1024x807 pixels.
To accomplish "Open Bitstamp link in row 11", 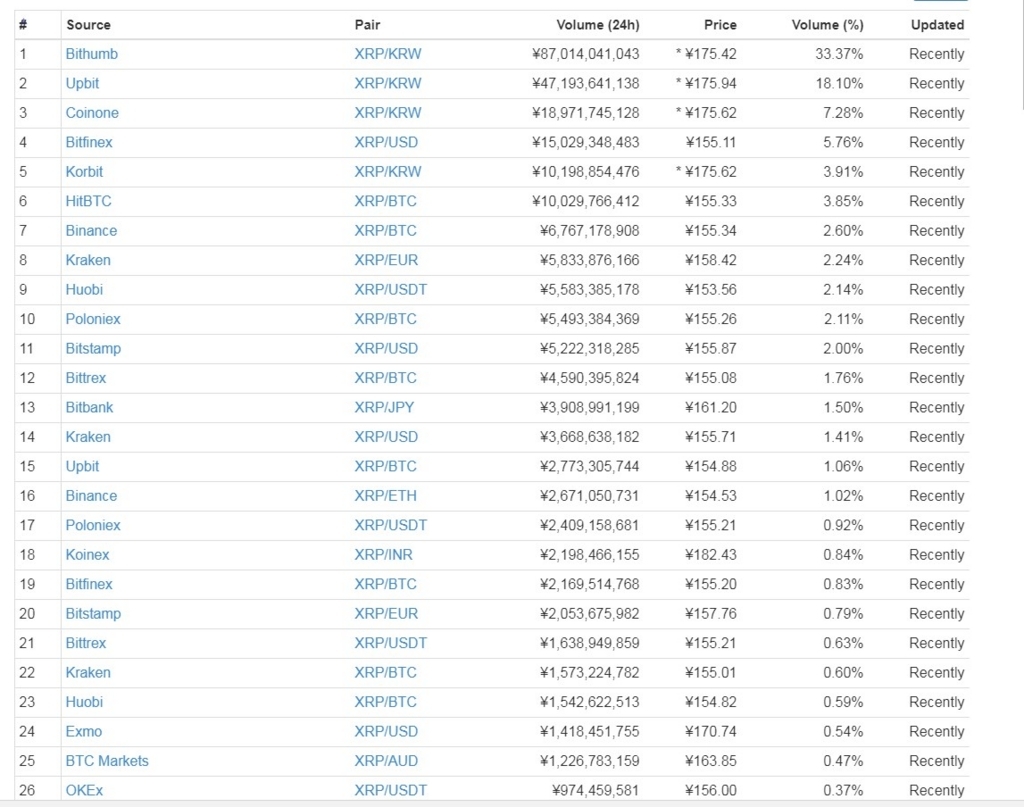I will (93, 349).
